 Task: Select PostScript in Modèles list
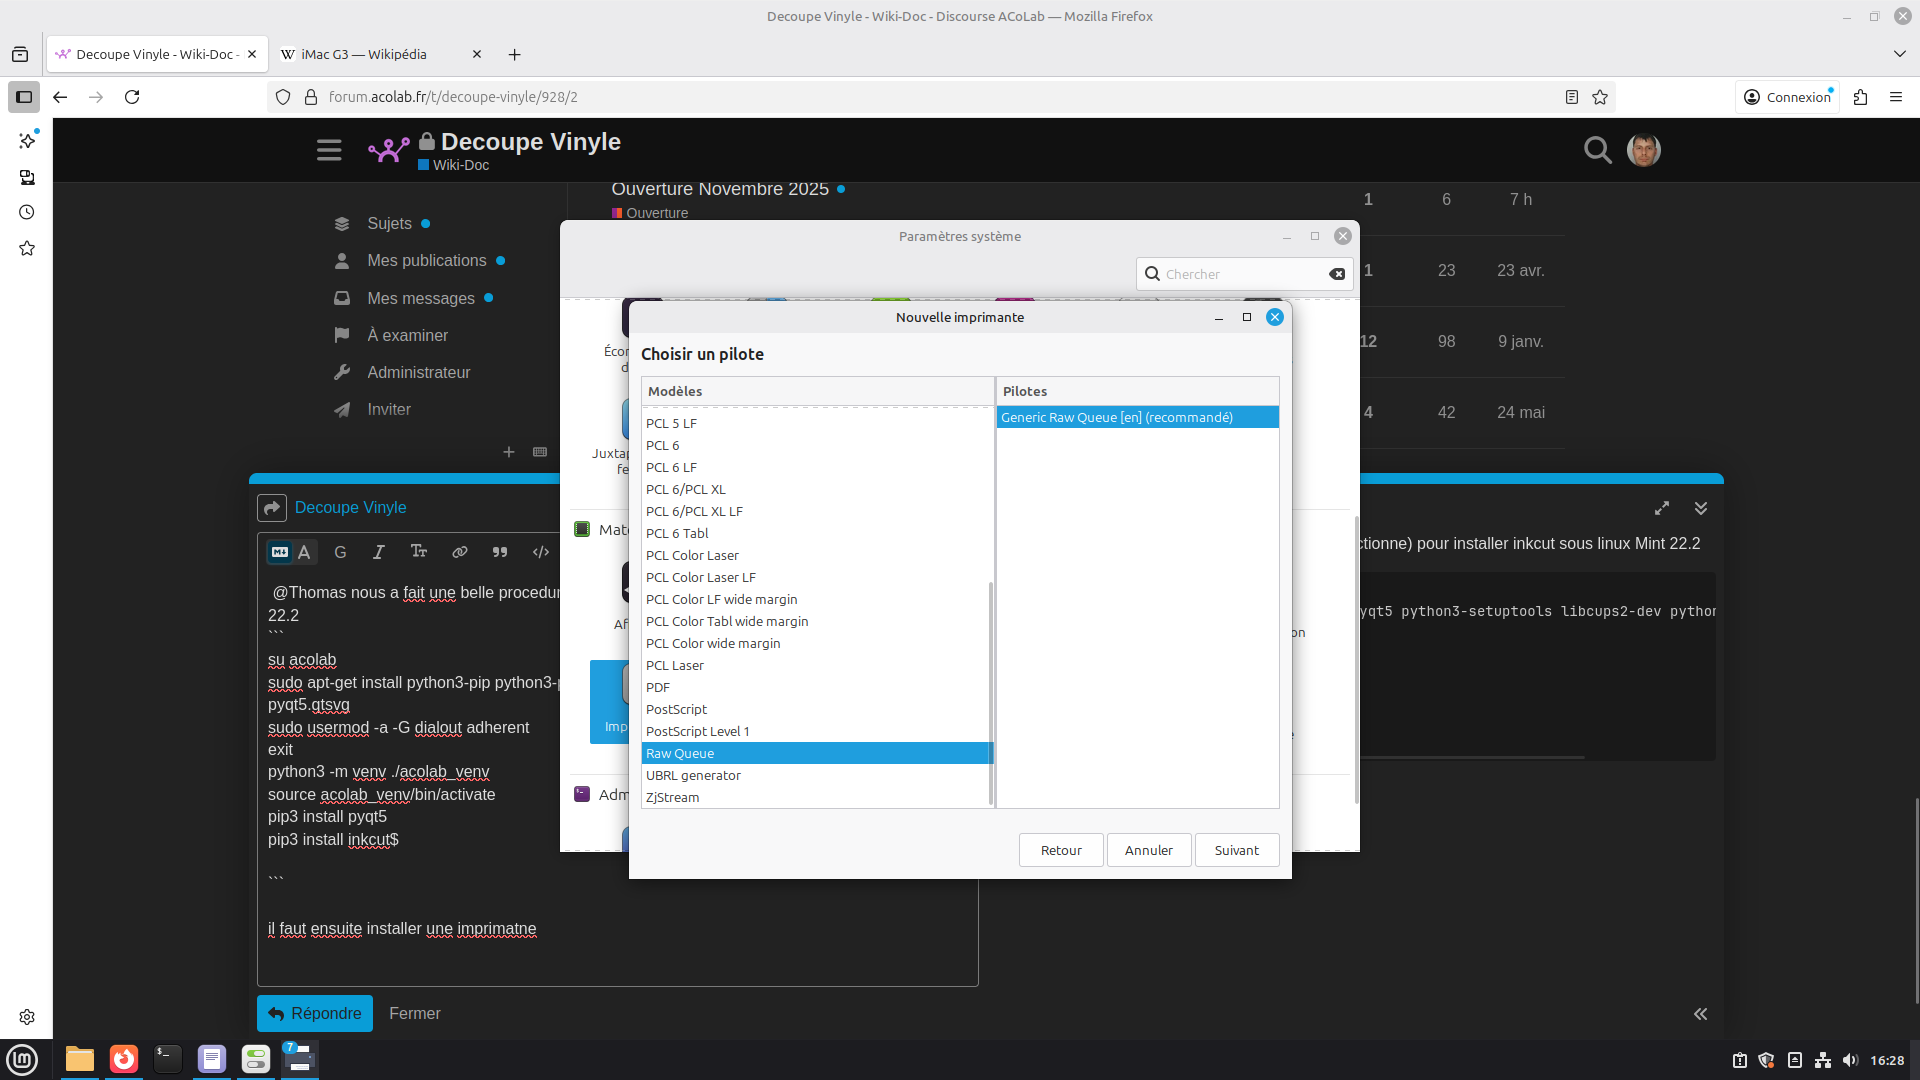pos(676,709)
